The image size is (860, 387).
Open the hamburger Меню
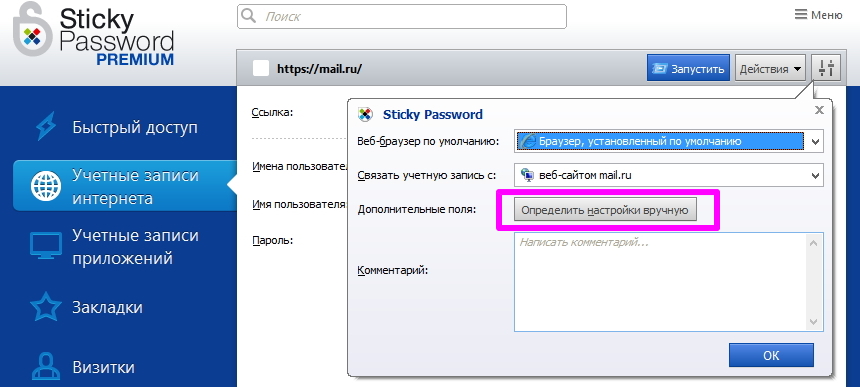point(818,15)
